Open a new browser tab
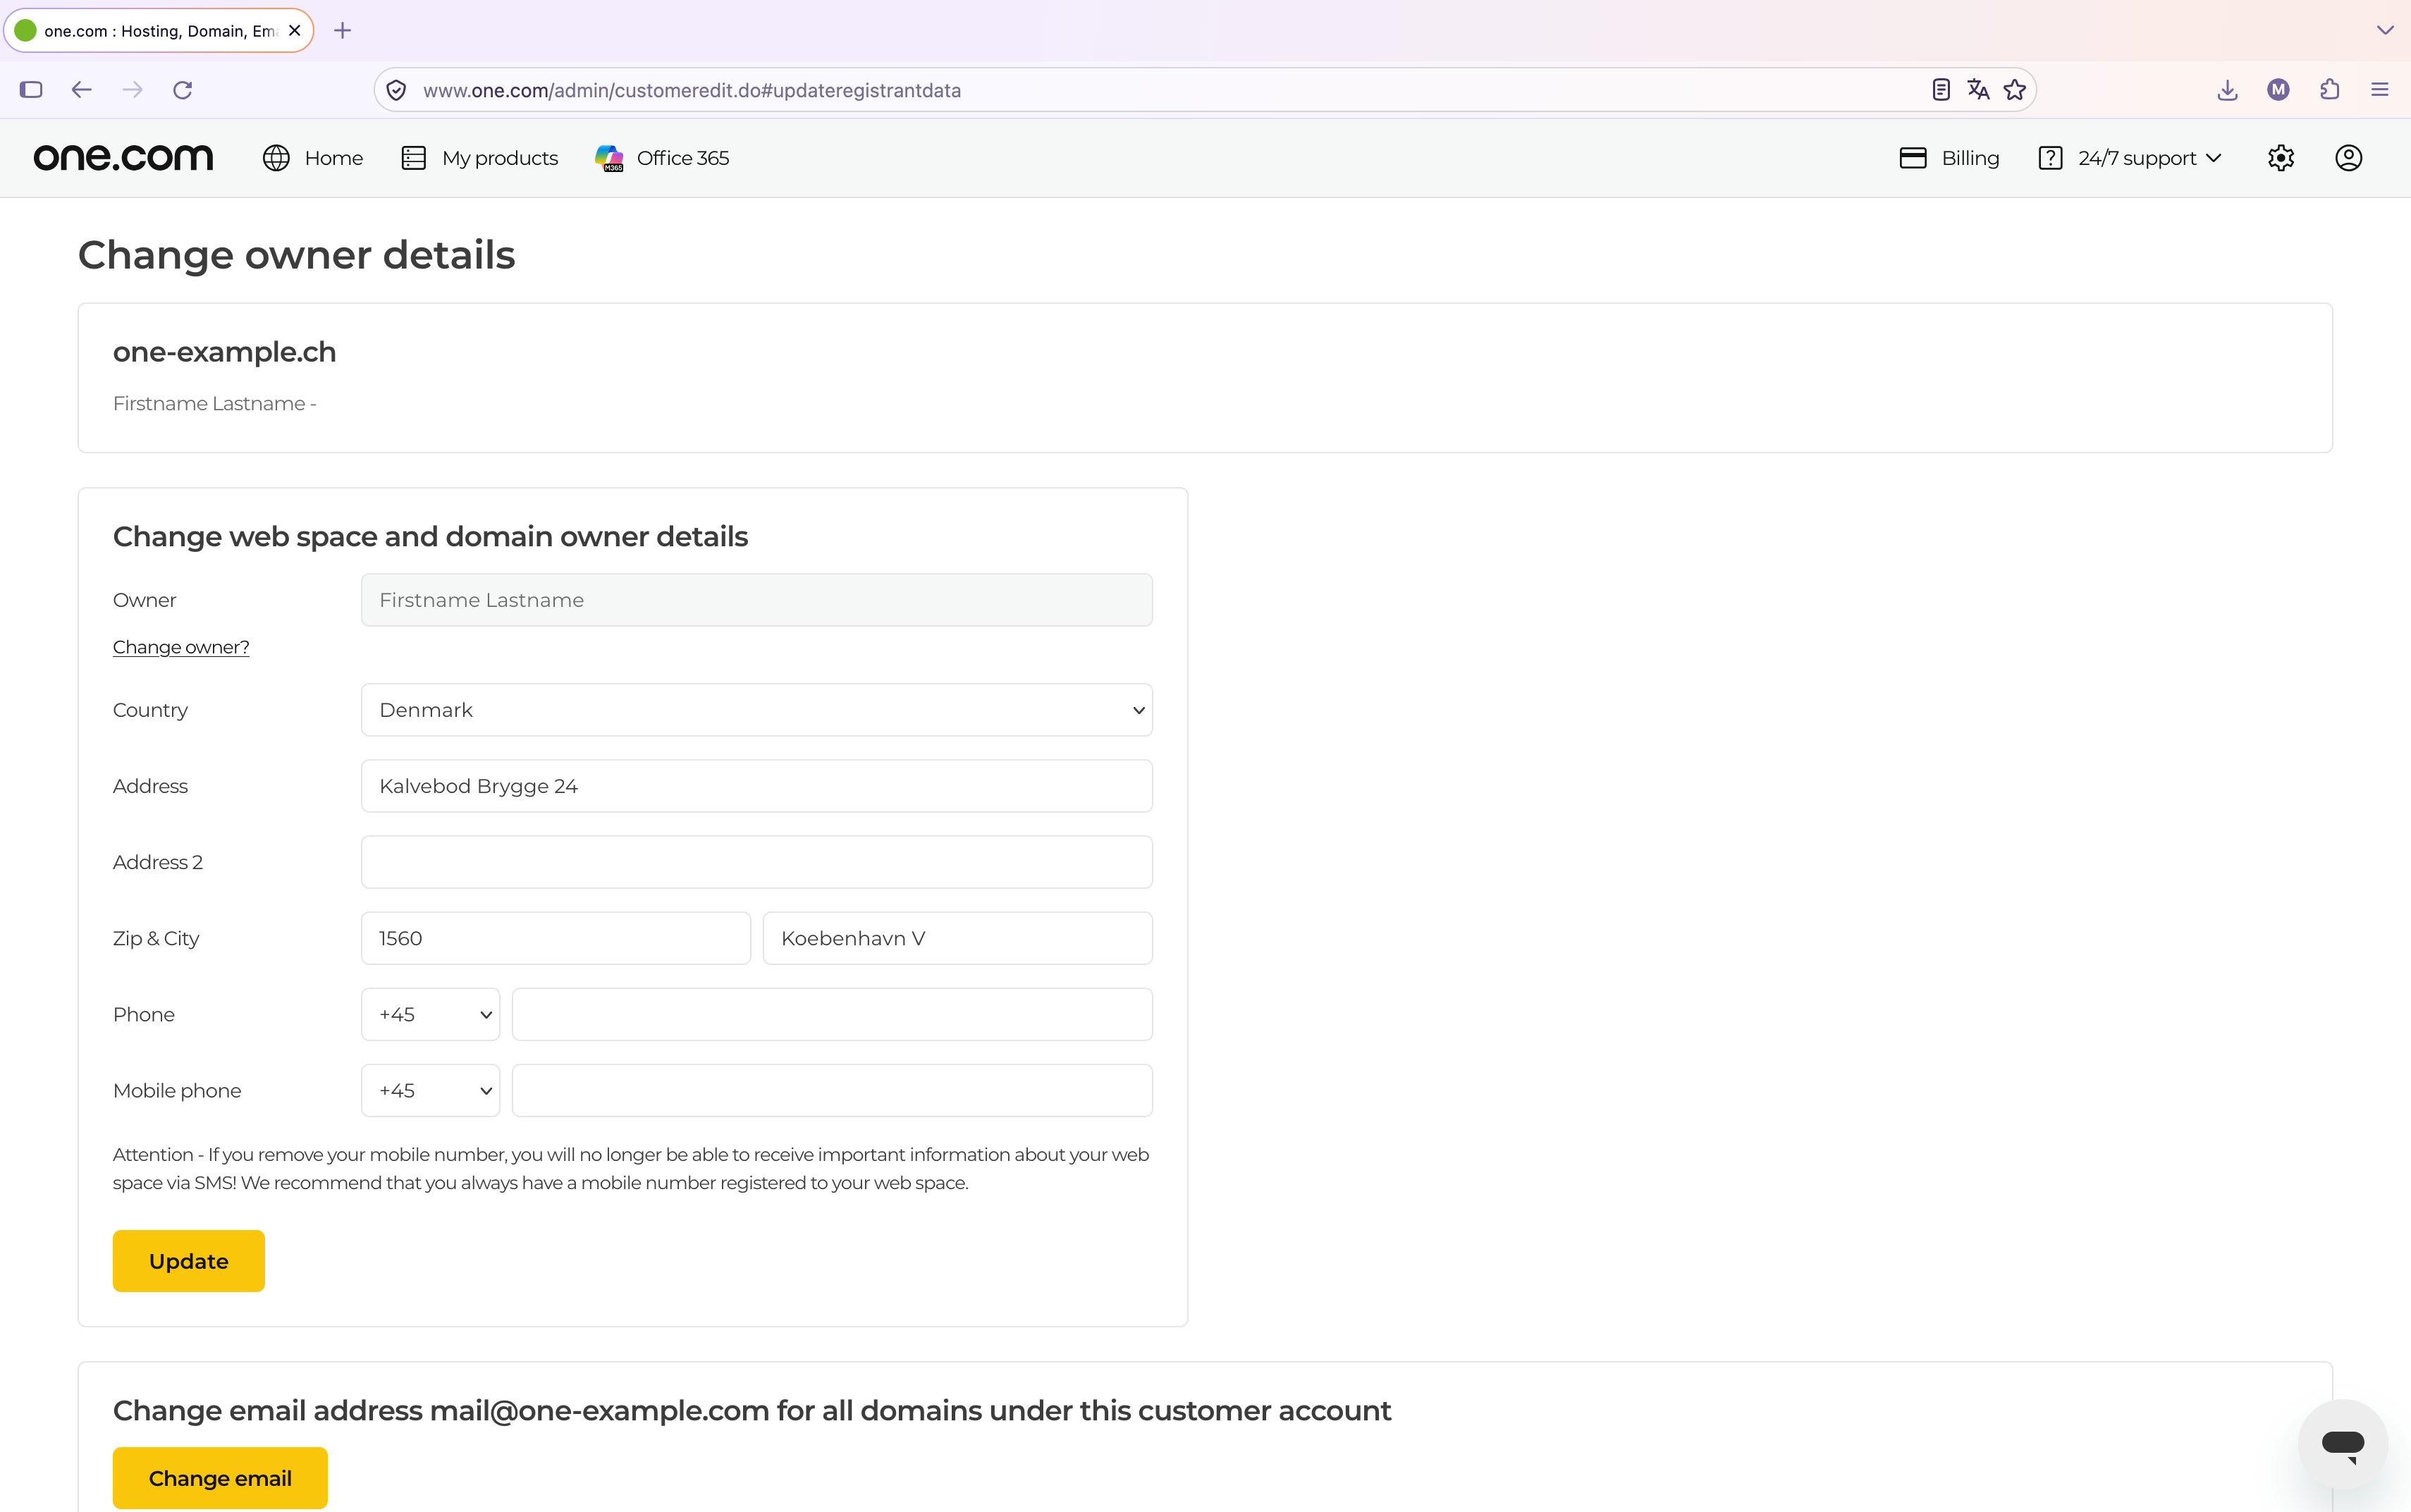Viewport: 2411px width, 1512px height. 342,31
